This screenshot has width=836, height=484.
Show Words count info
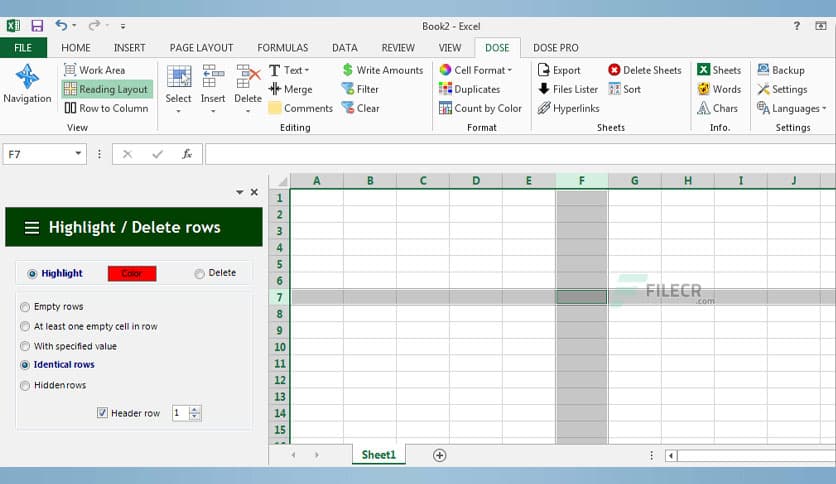(719, 89)
